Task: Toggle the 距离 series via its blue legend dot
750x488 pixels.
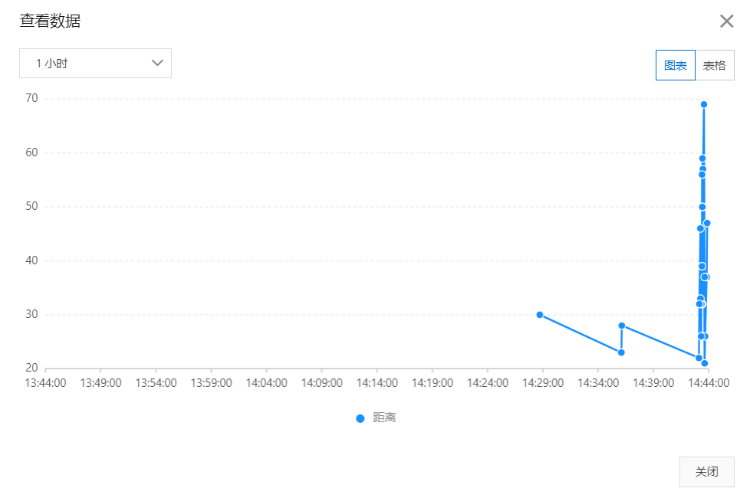Action: (360, 418)
